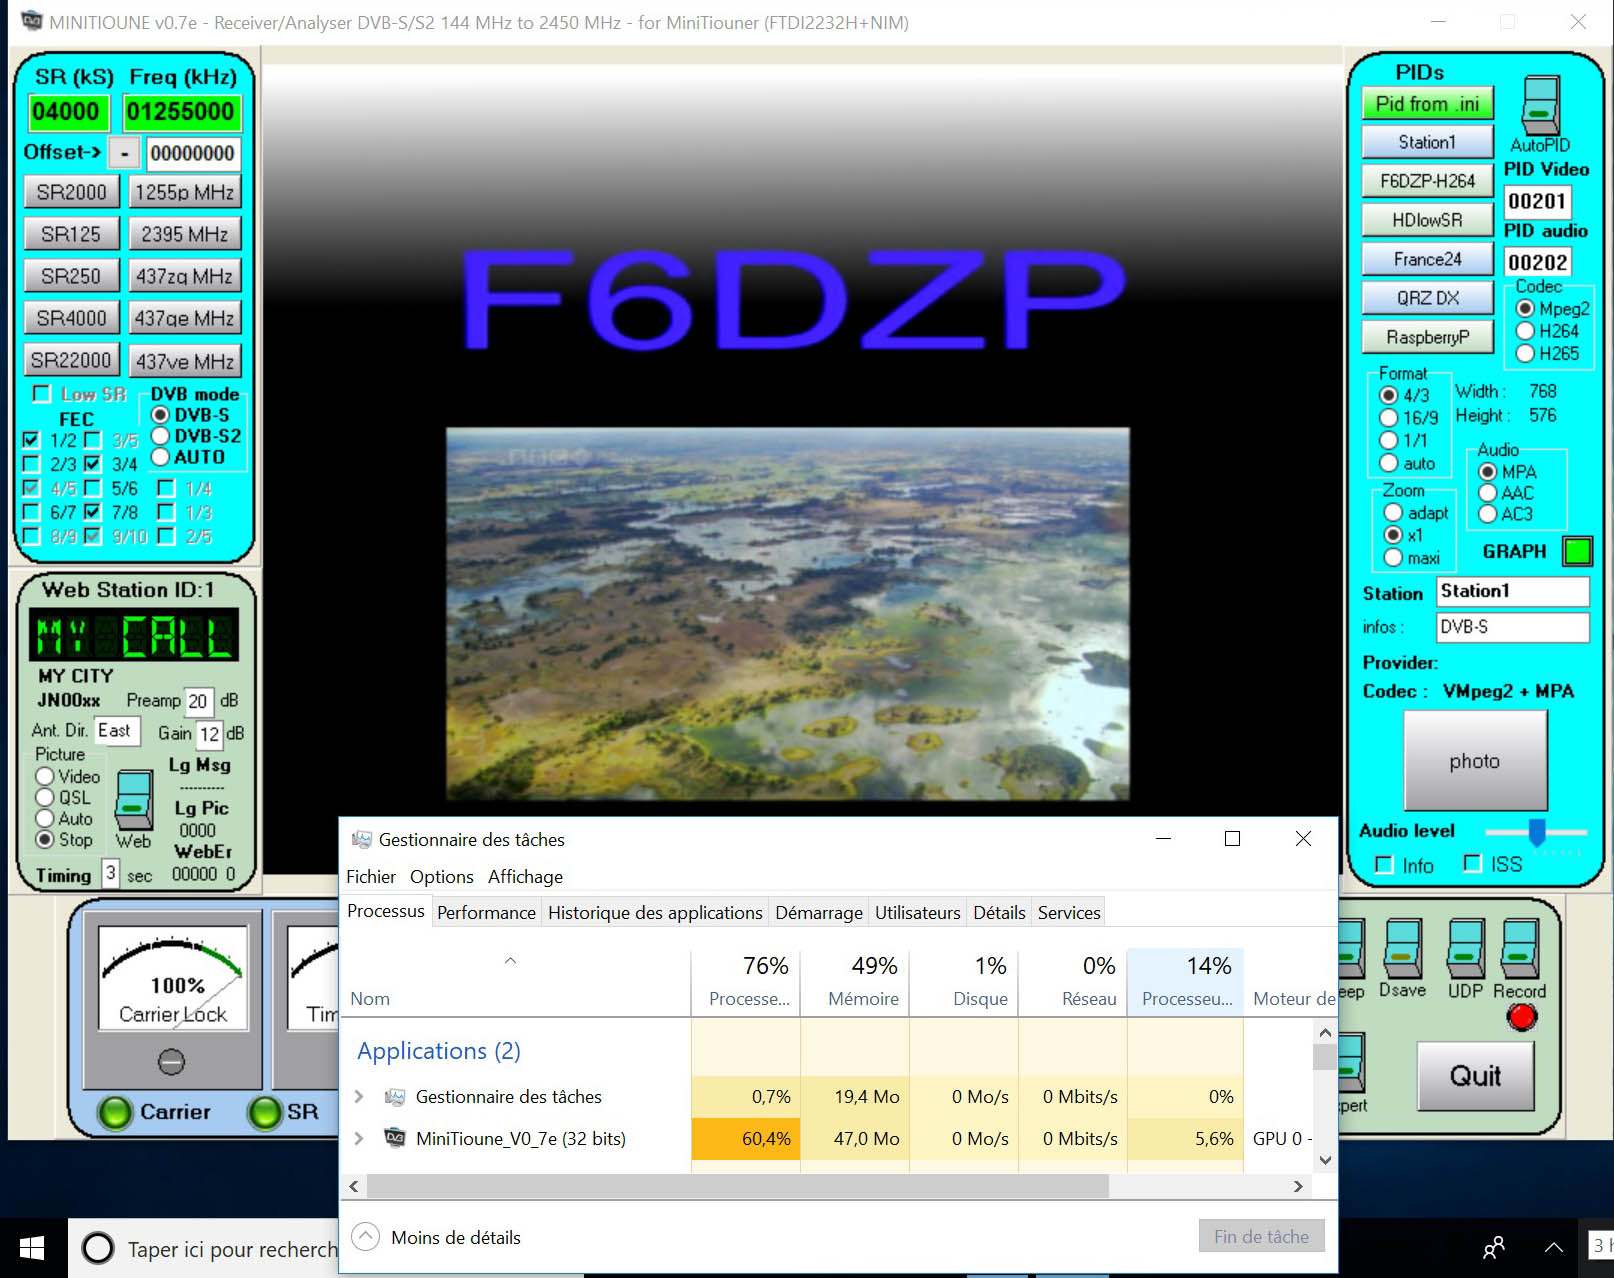
Task: Click the green SR LED indicator
Action: [x=264, y=1112]
